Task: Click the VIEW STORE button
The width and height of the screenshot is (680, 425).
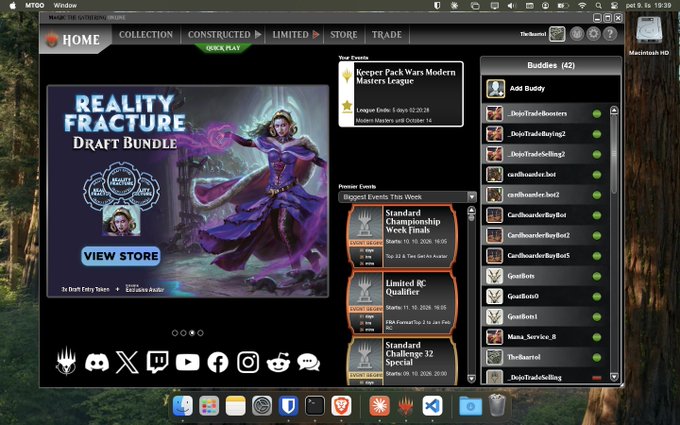Action: (x=121, y=256)
